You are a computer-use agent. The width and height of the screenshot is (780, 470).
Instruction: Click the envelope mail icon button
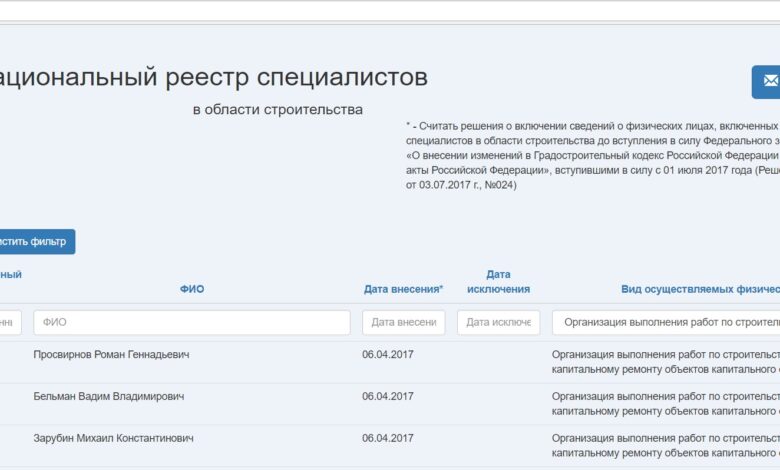click(768, 82)
